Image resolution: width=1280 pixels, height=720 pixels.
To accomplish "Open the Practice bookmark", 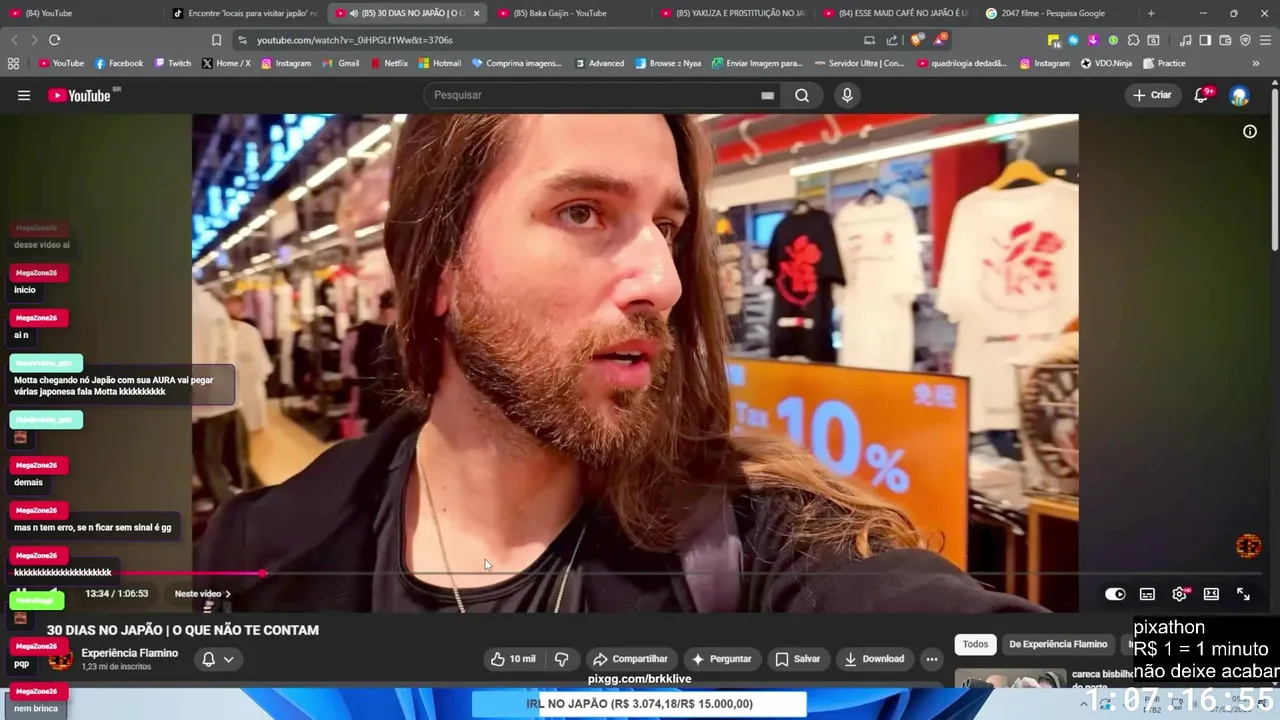I will tap(1164, 63).
